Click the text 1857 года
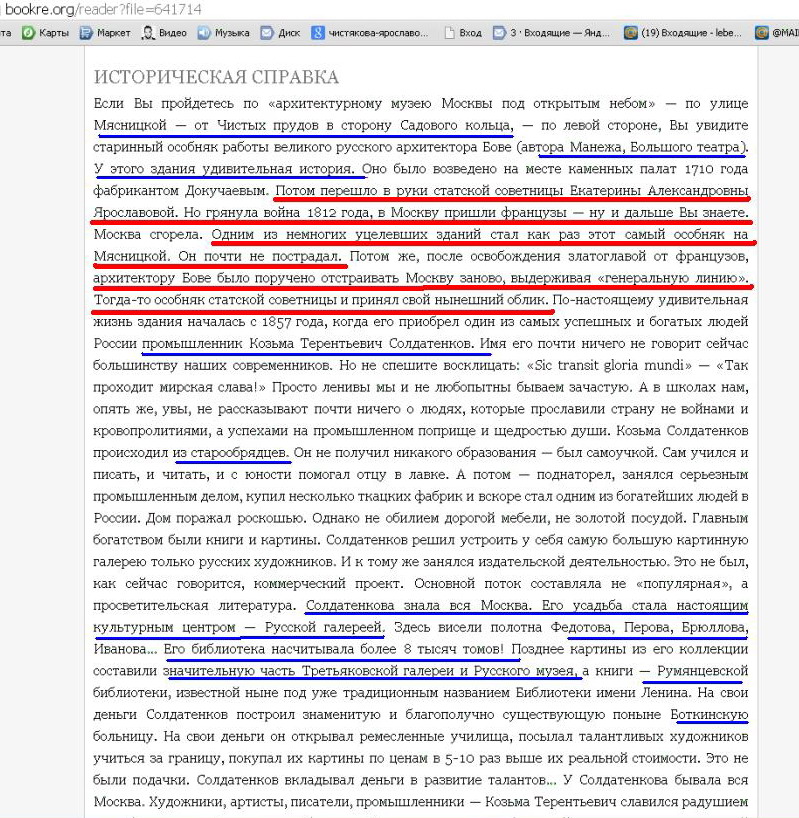Image resolution: width=799 pixels, height=818 pixels. (293, 322)
